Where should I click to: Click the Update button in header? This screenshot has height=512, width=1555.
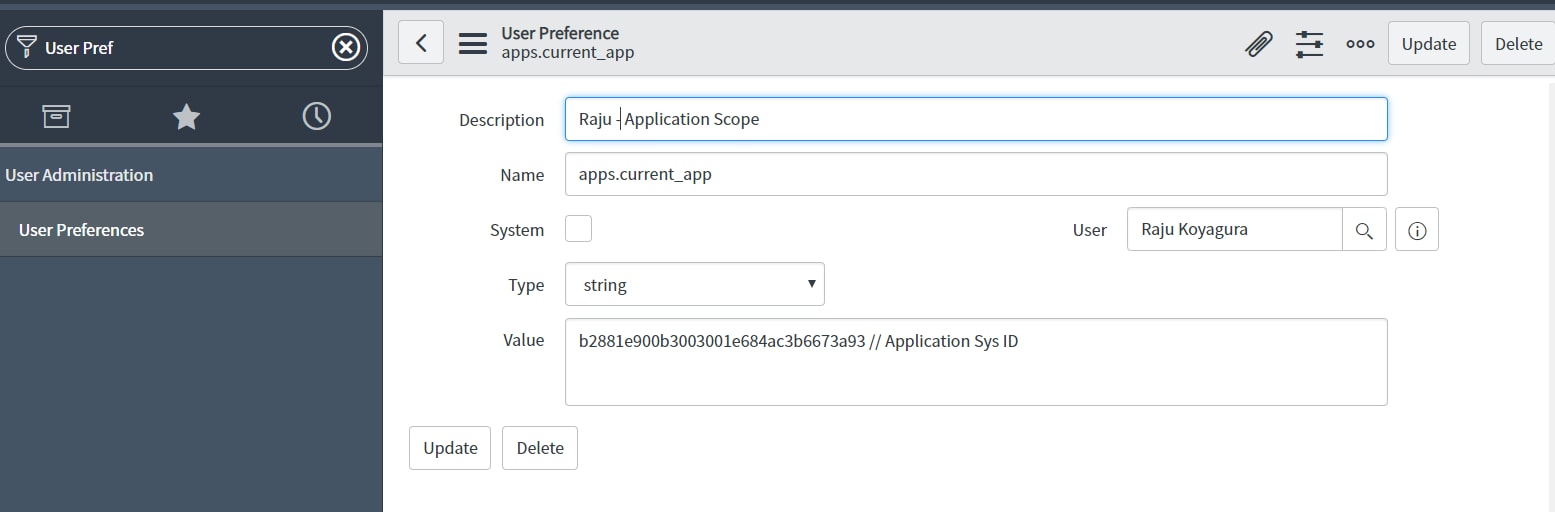1429,44
